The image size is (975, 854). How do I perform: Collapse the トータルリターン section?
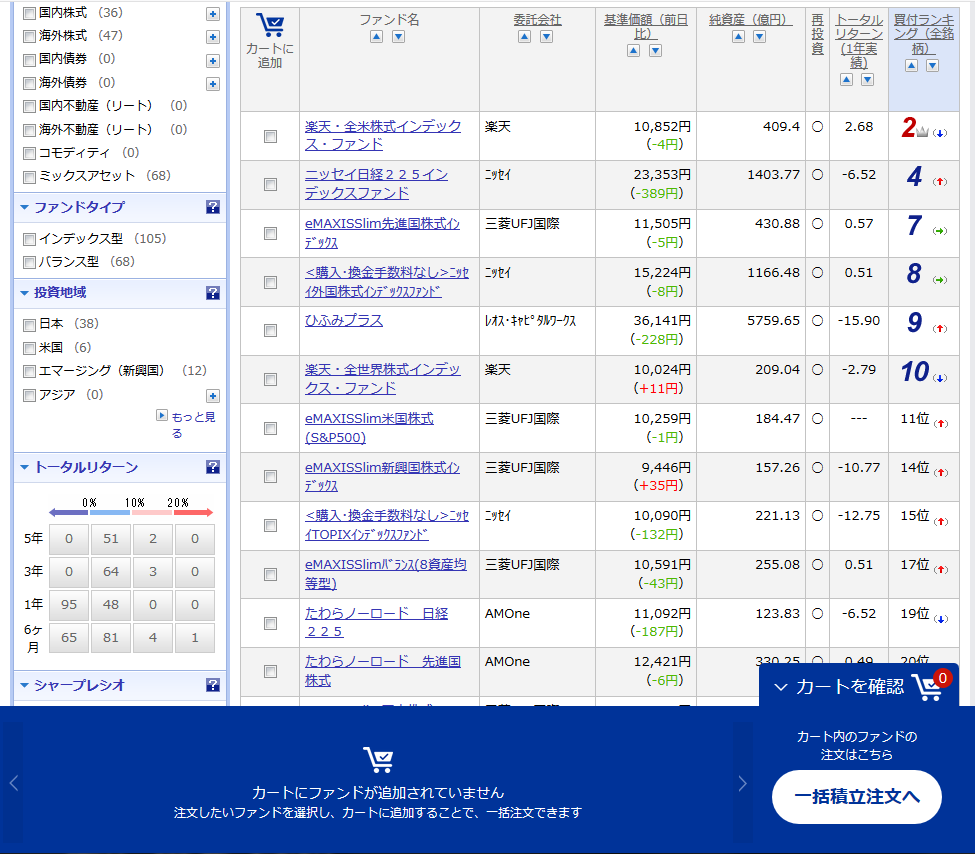pos(24,467)
